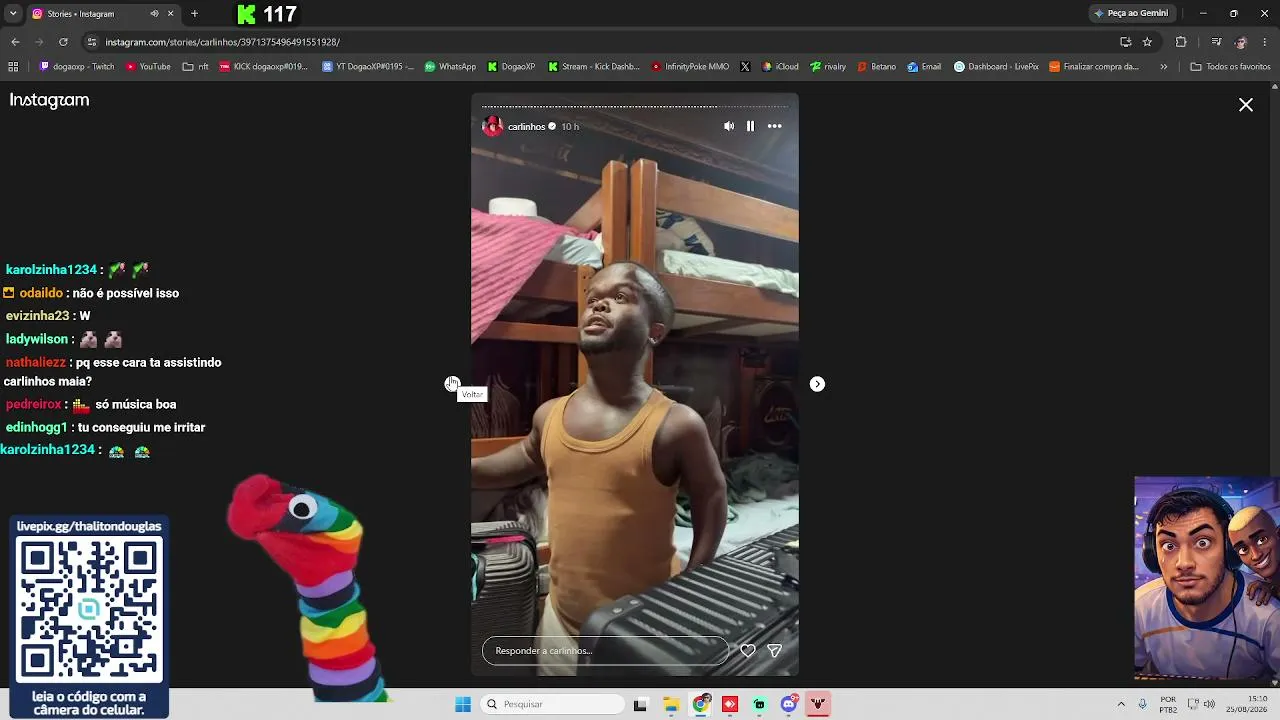Click the microphone tray icon

coord(1142,704)
